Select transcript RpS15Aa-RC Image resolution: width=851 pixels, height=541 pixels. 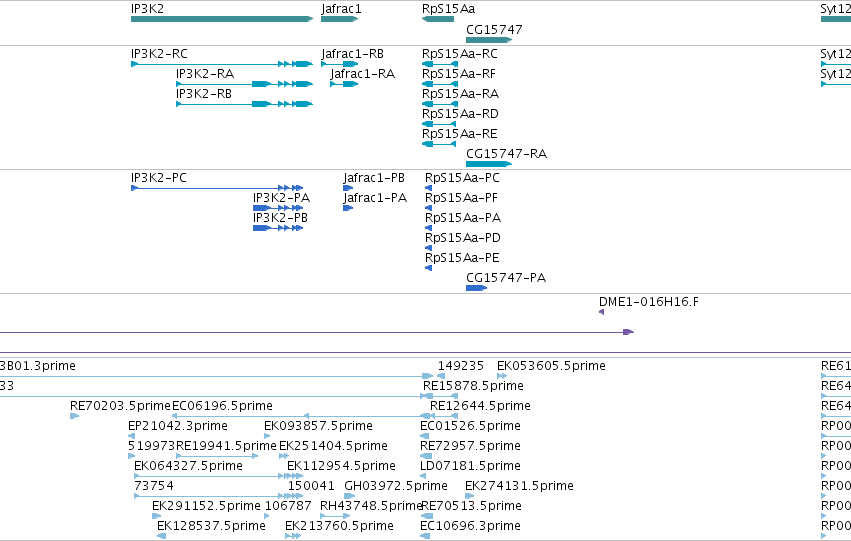440,64
